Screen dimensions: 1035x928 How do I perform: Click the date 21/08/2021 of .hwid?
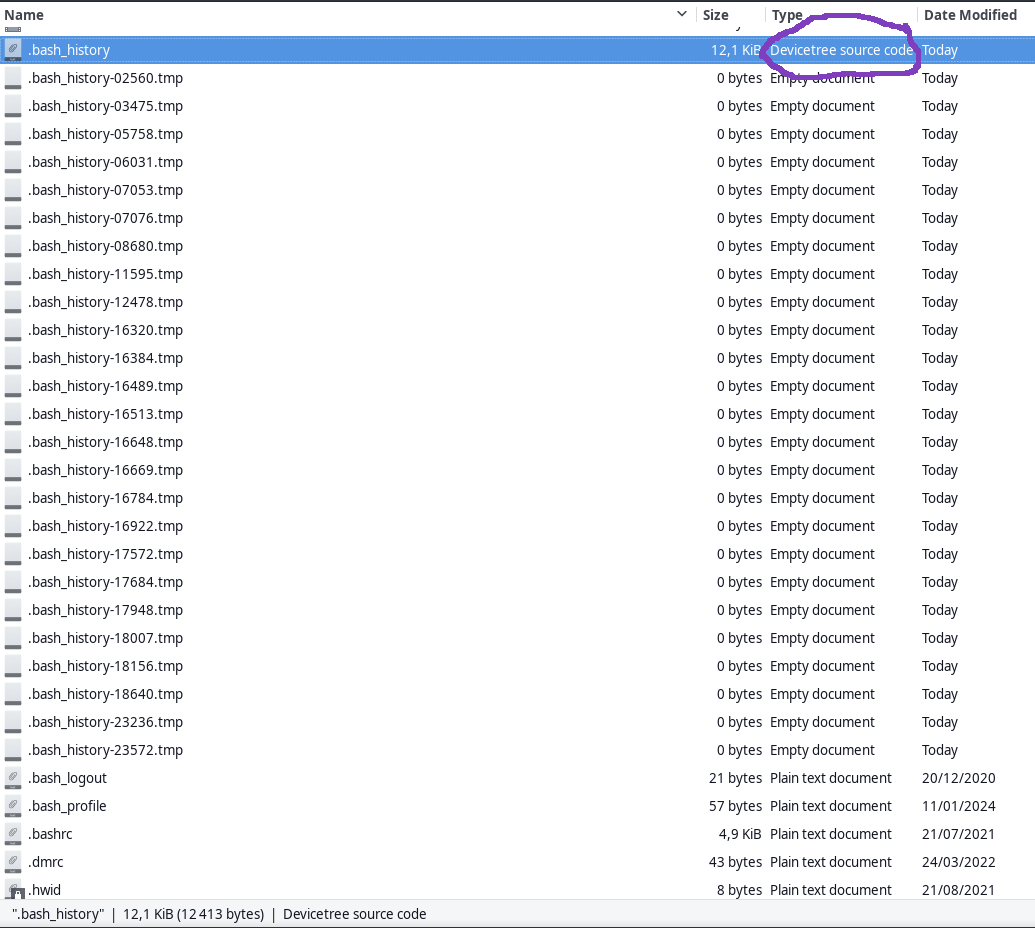point(958,890)
